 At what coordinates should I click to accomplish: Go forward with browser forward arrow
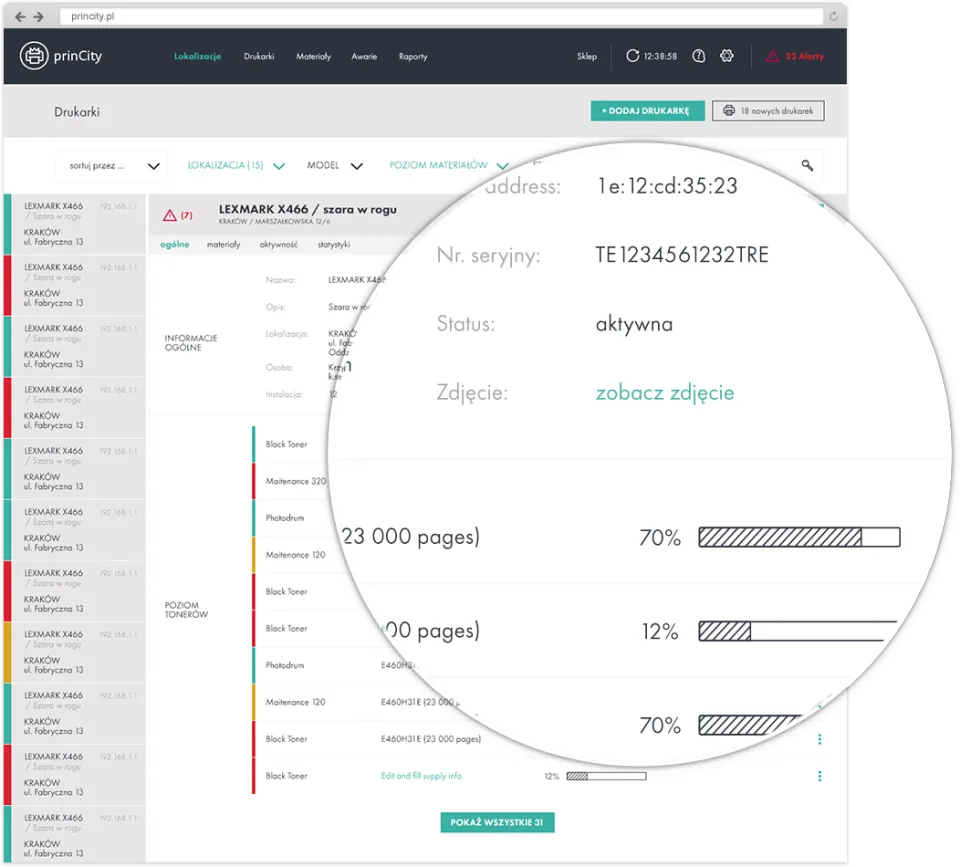(39, 17)
